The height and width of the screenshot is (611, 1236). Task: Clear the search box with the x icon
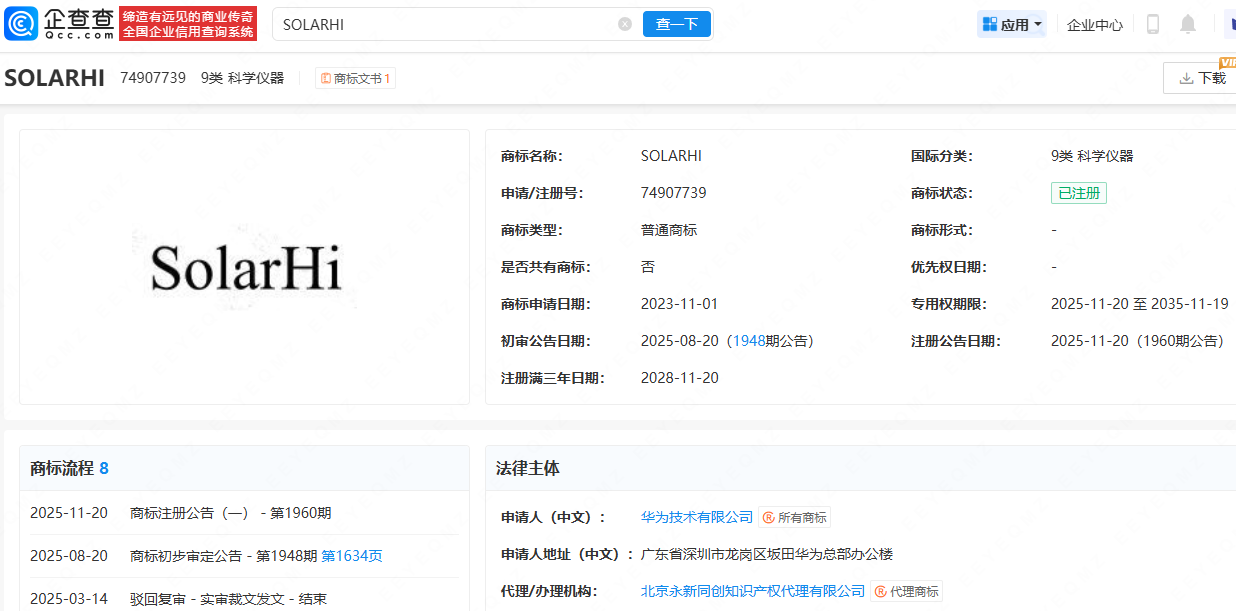pos(625,23)
